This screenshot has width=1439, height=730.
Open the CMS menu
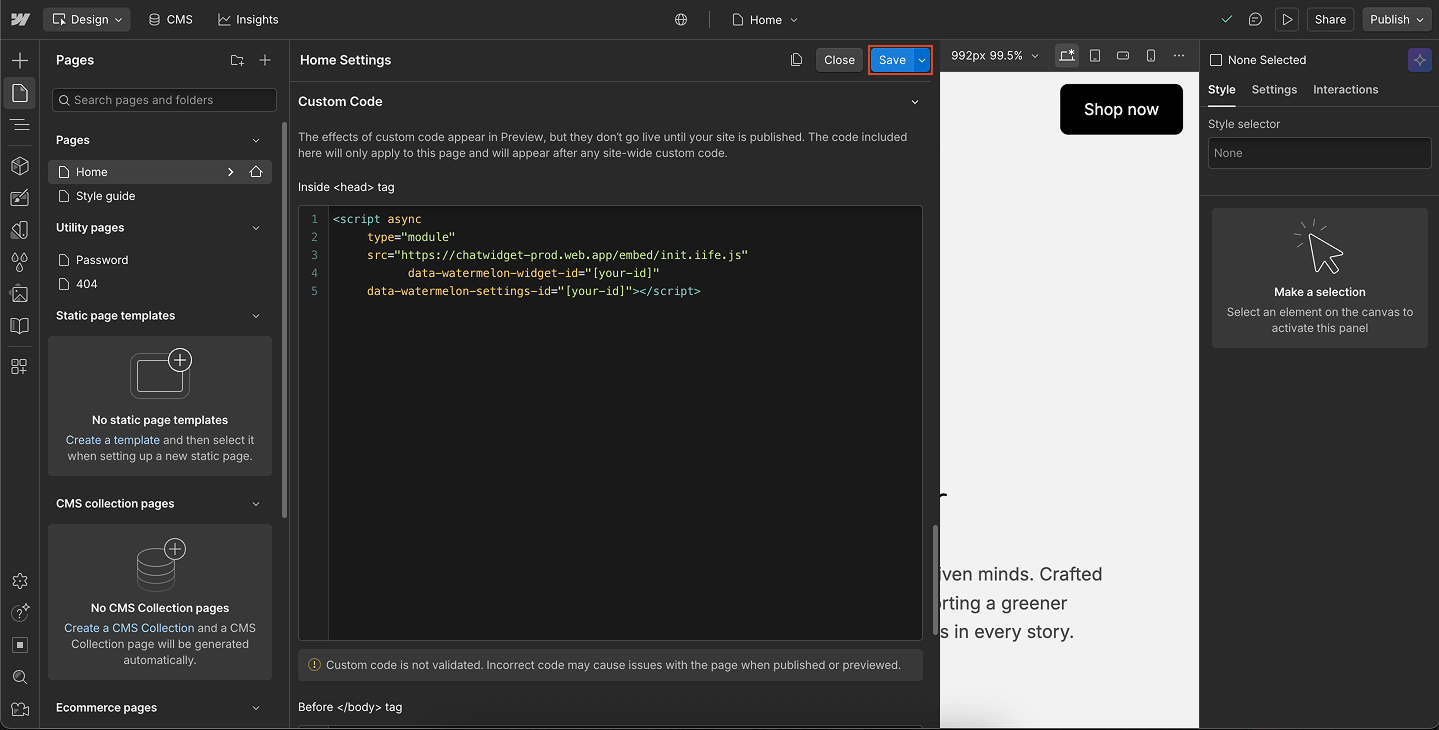[170, 19]
